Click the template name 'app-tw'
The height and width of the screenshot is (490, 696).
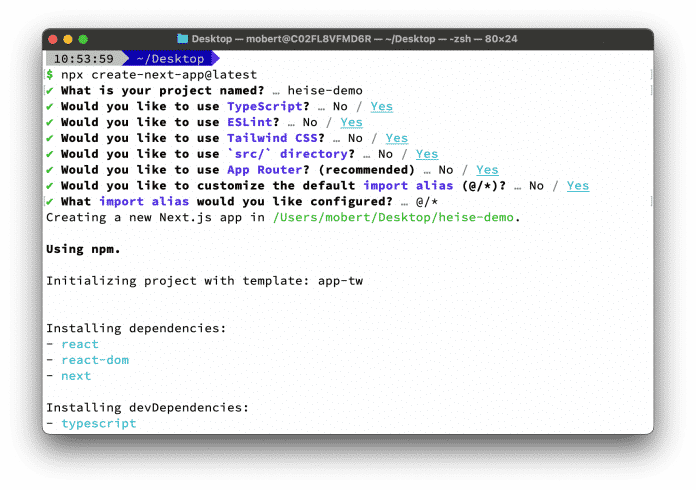(x=340, y=281)
